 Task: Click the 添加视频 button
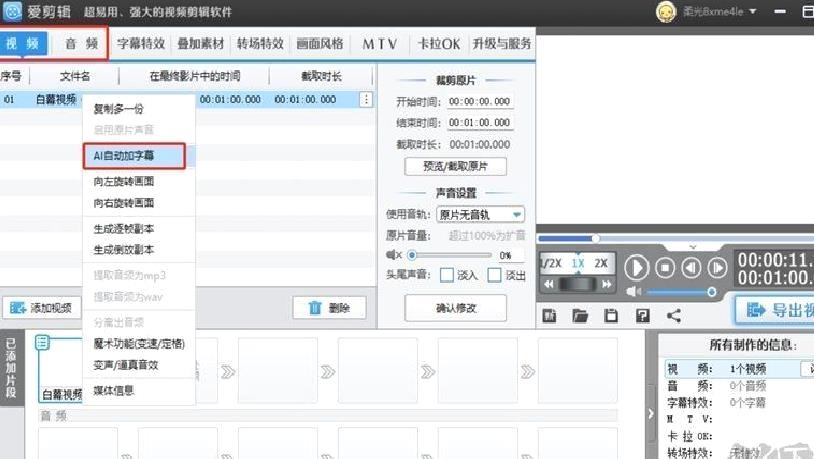point(42,308)
